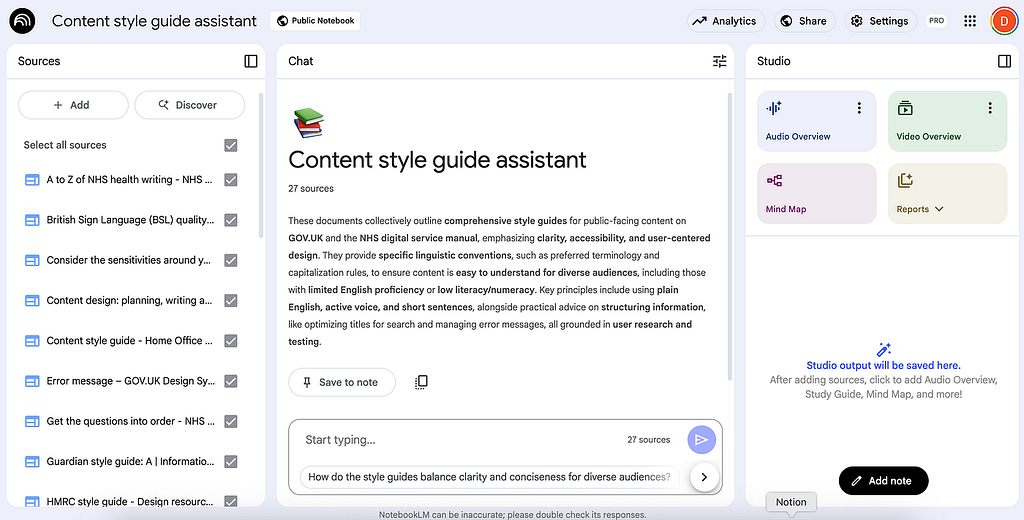This screenshot has height=520, width=1024.
Task: Show next suggested question arrow
Action: point(704,477)
